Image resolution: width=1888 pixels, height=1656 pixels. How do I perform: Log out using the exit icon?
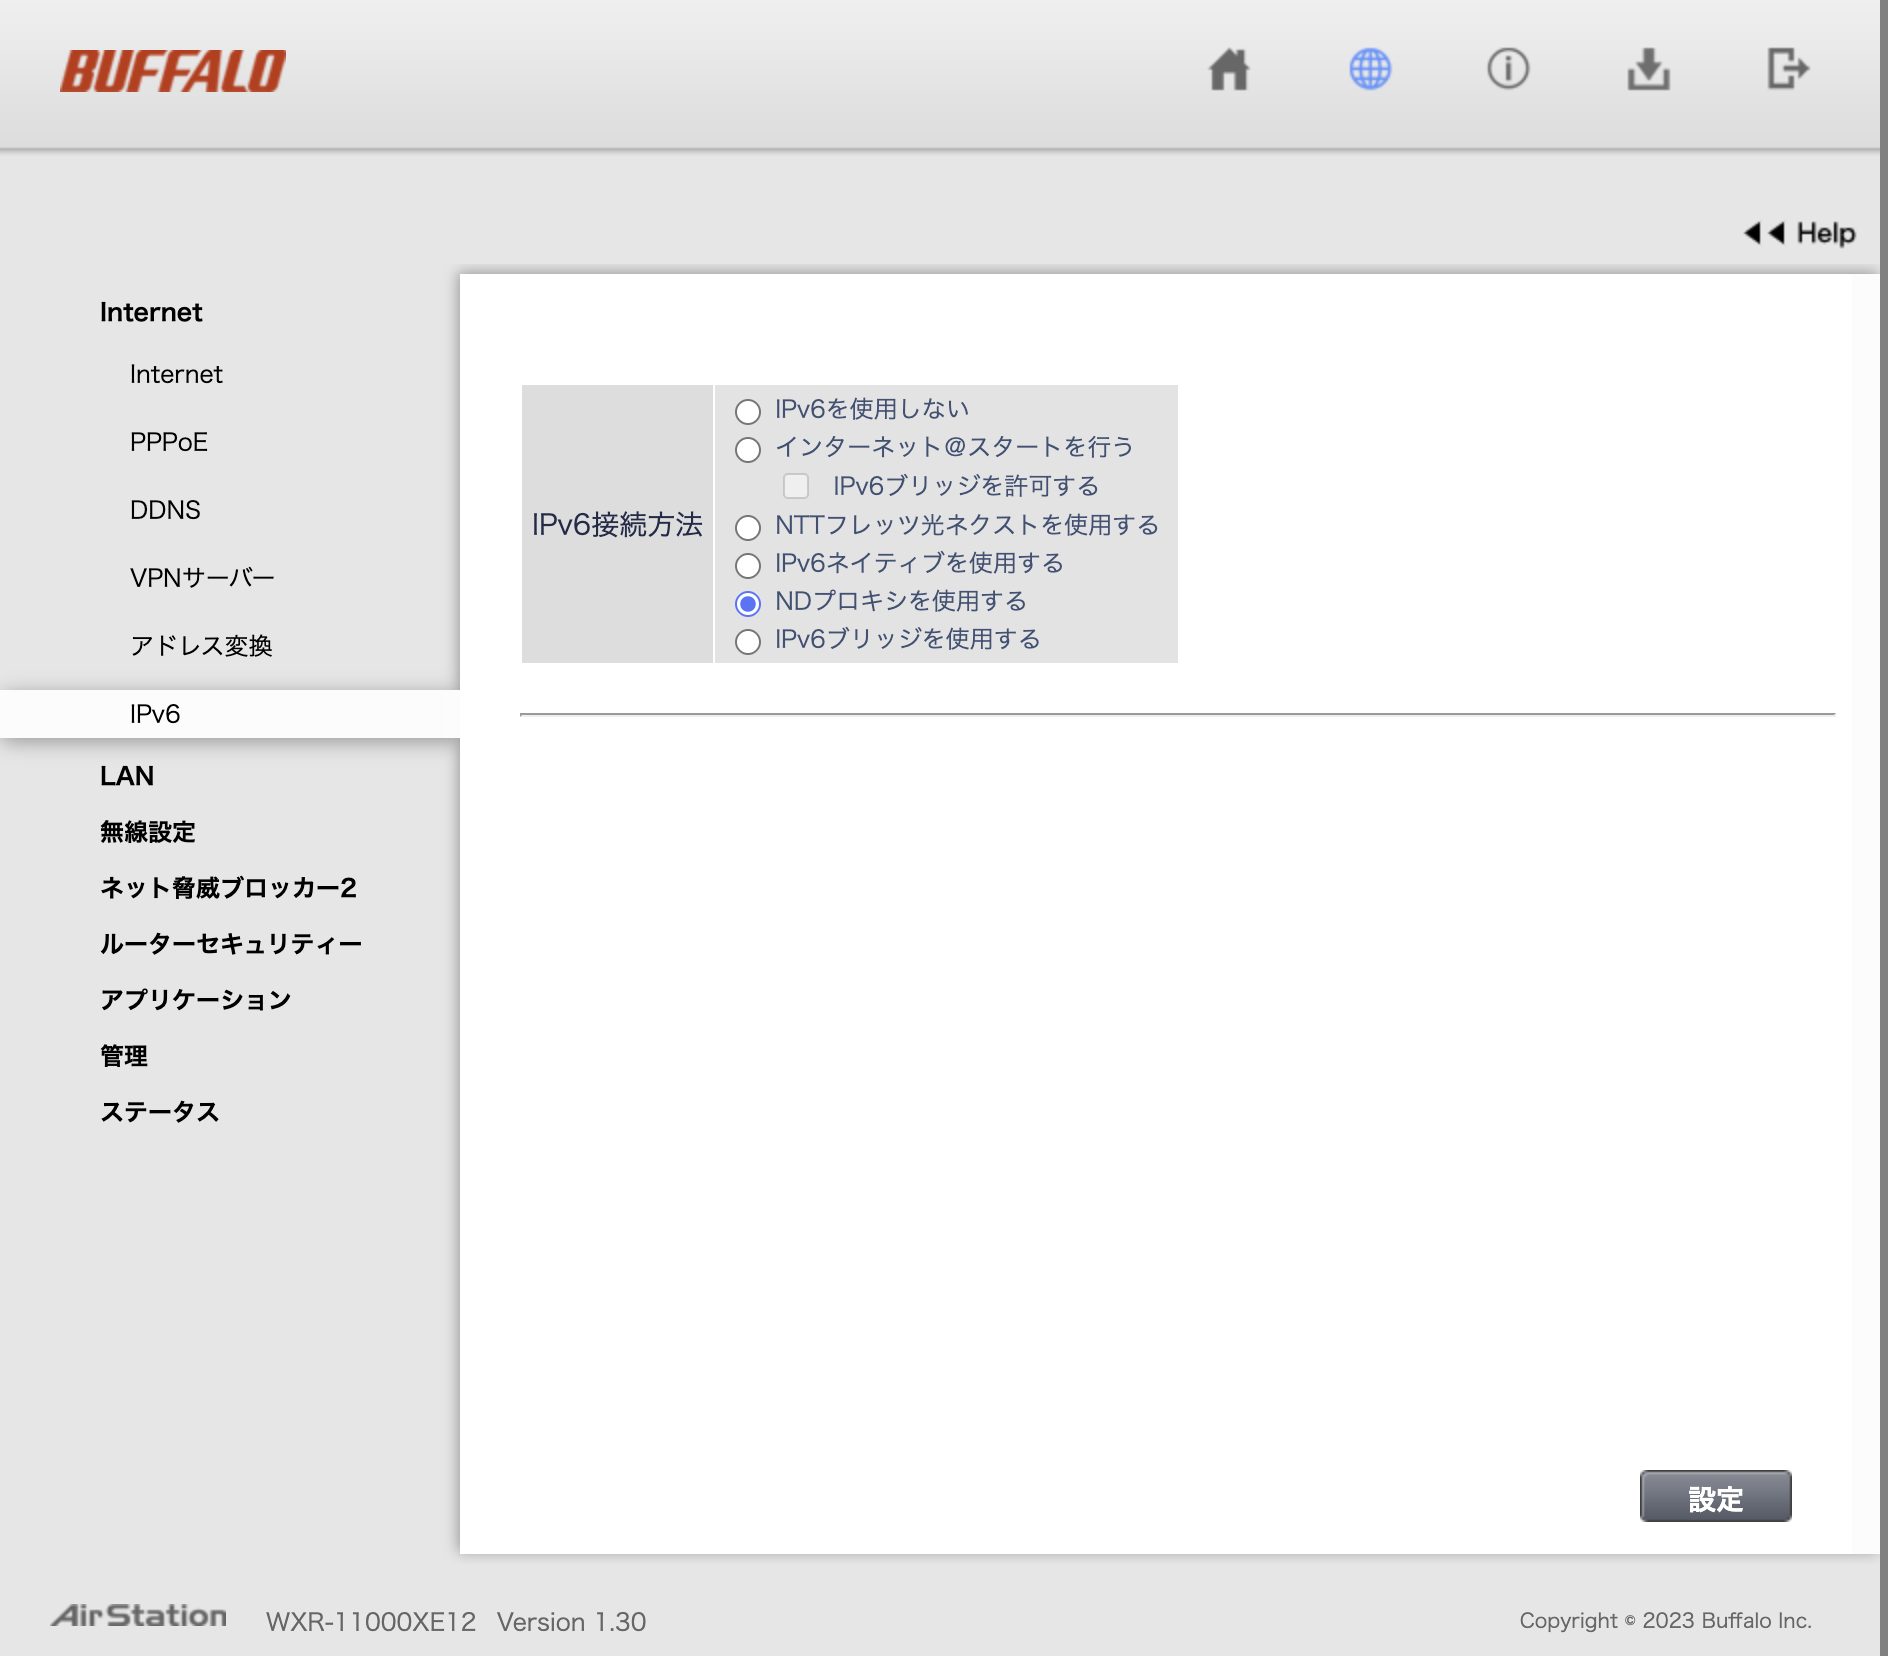pos(1788,69)
